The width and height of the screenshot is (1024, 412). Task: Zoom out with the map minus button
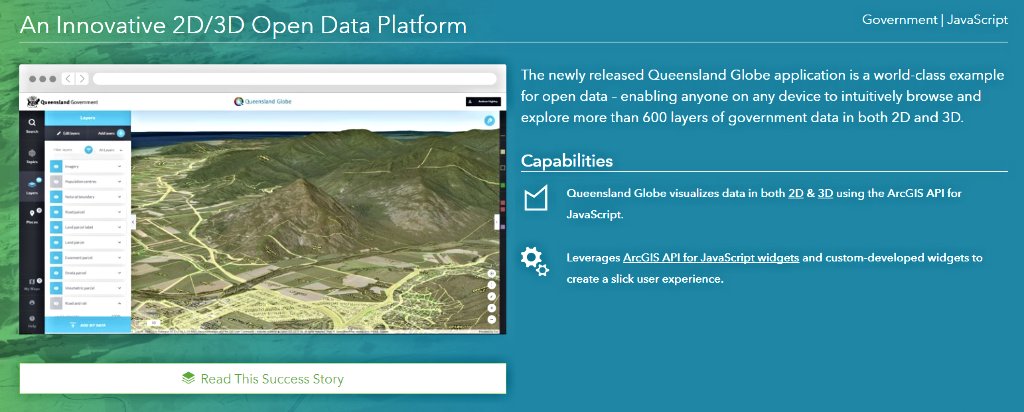click(x=492, y=319)
